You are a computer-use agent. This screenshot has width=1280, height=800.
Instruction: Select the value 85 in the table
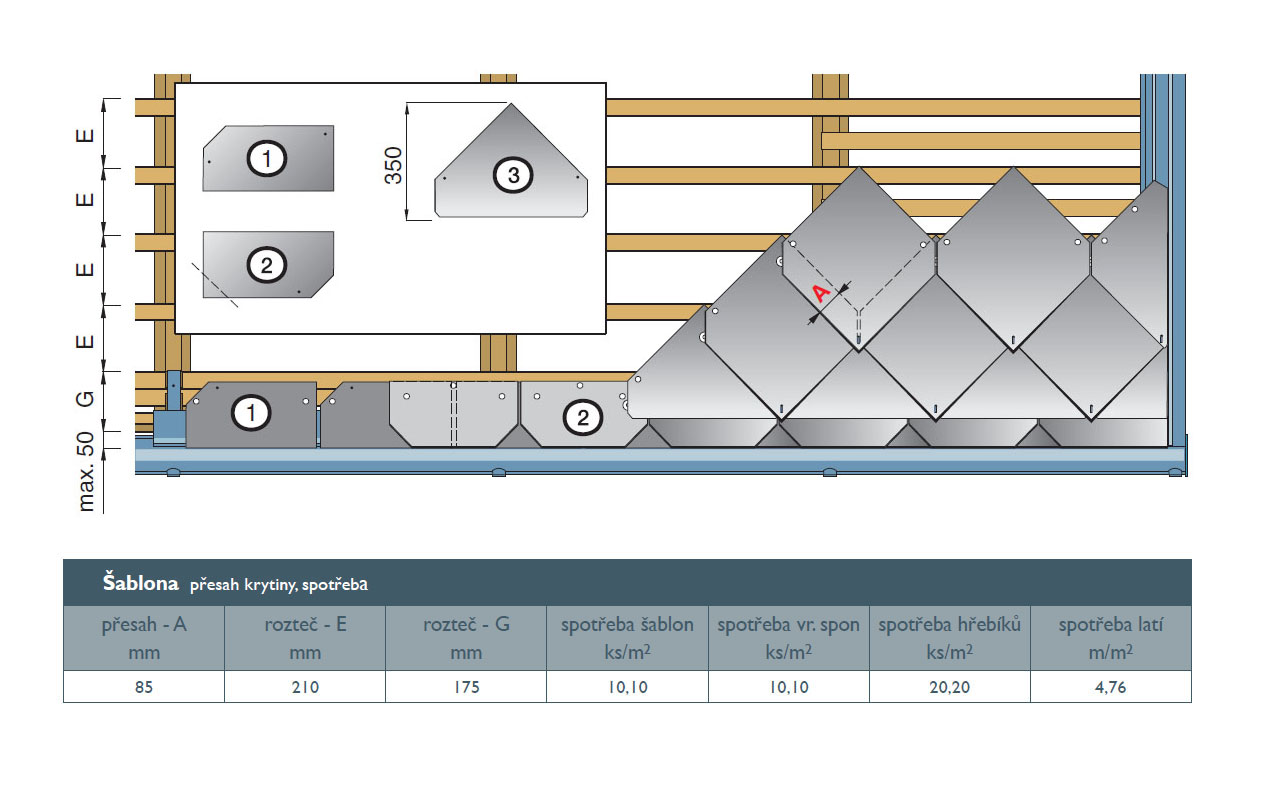144,687
